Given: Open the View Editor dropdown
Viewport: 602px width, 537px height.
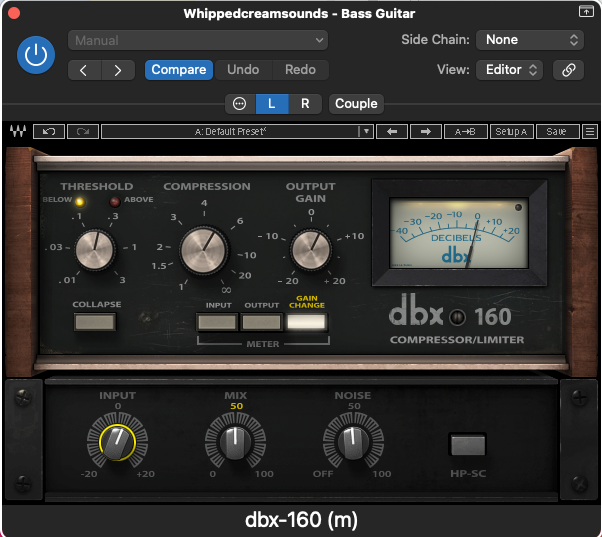Looking at the screenshot, I should (509, 70).
